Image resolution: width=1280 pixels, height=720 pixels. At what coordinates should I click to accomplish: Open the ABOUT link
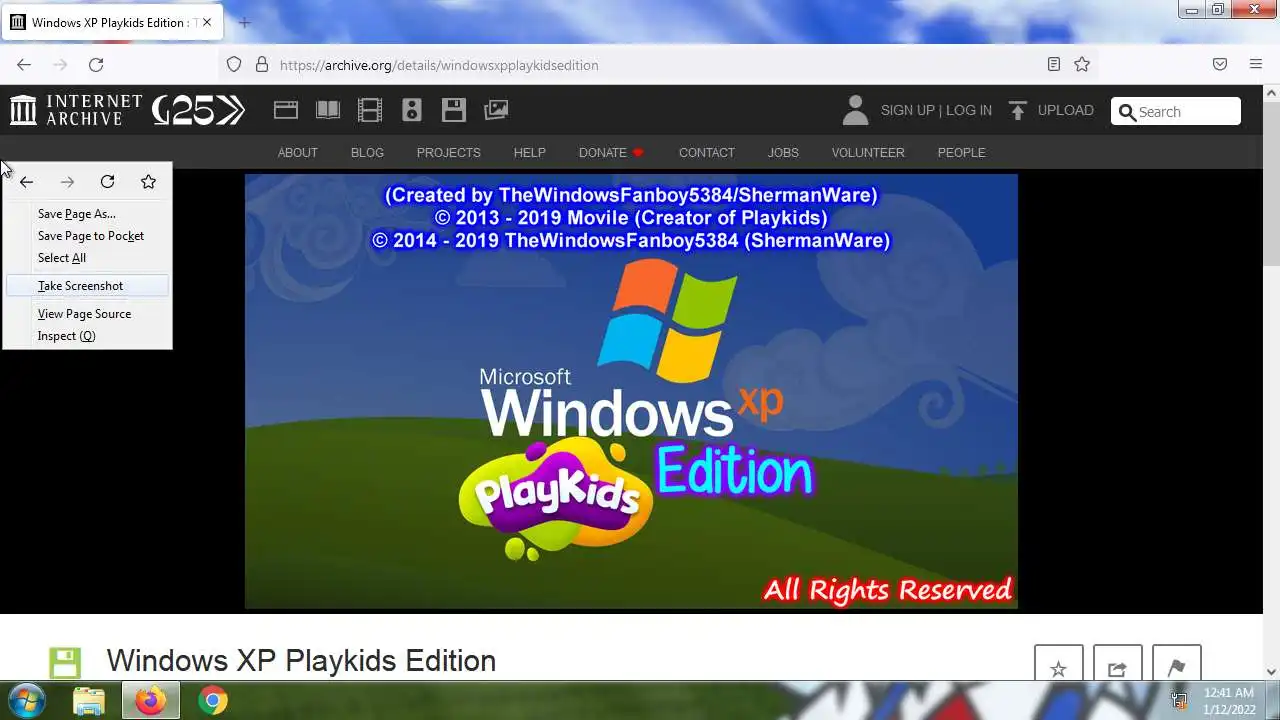coord(297,153)
